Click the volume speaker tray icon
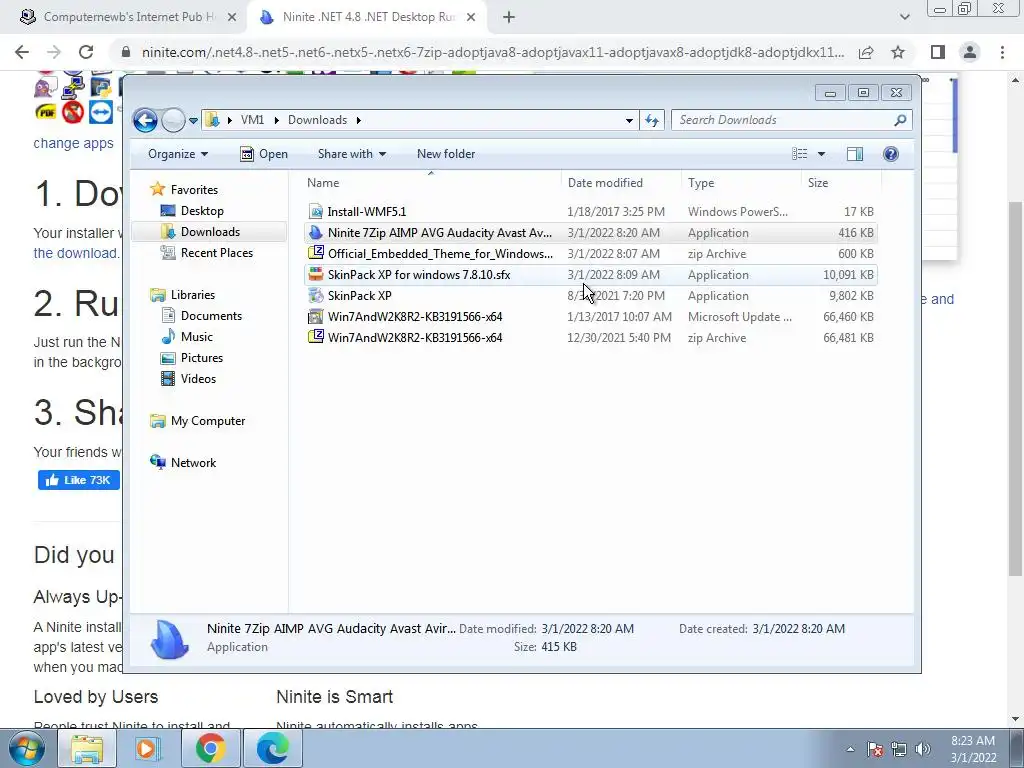 click(923, 749)
